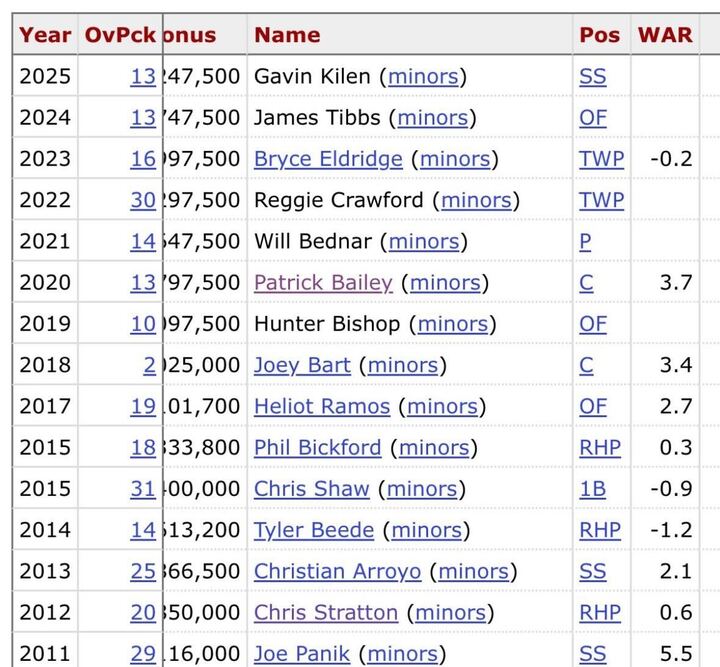Open Joey Bart's player link

click(302, 365)
